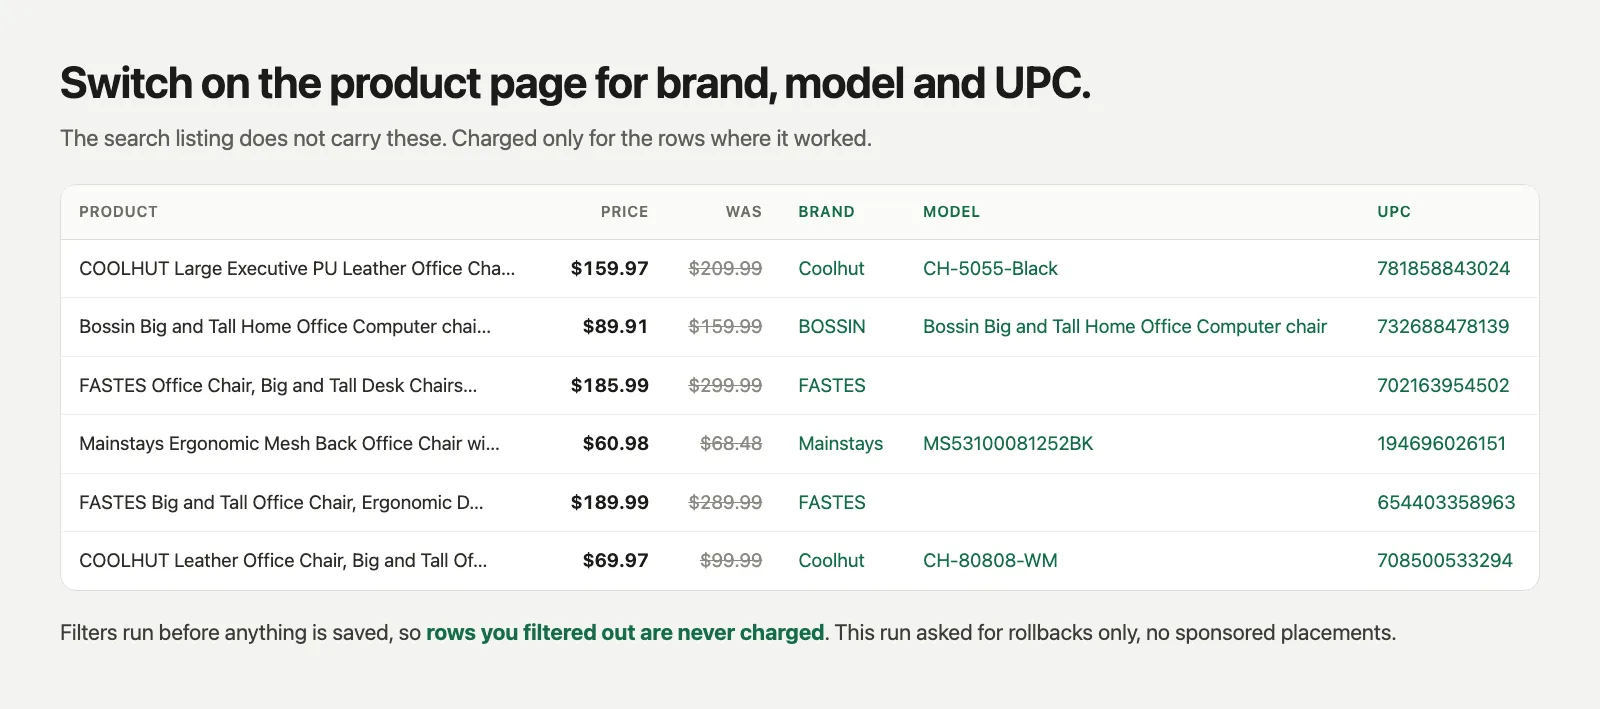Image resolution: width=1600 pixels, height=709 pixels.
Task: Click the struck-through $99.99 was price
Action: 731,560
